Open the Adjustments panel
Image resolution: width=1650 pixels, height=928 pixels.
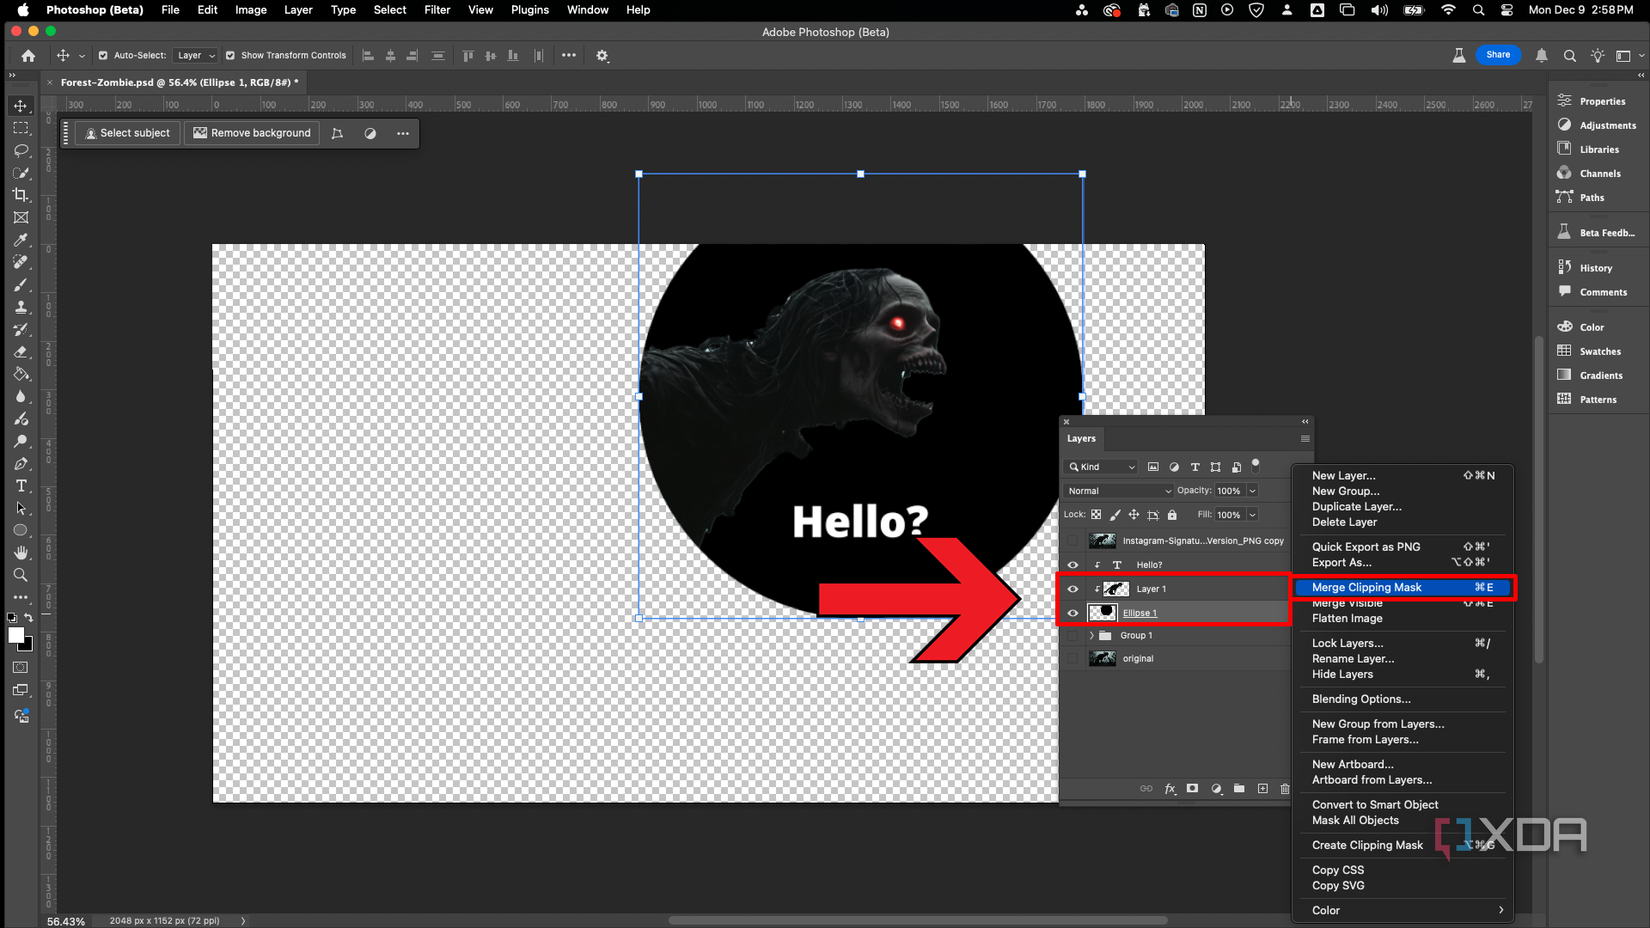point(1596,125)
